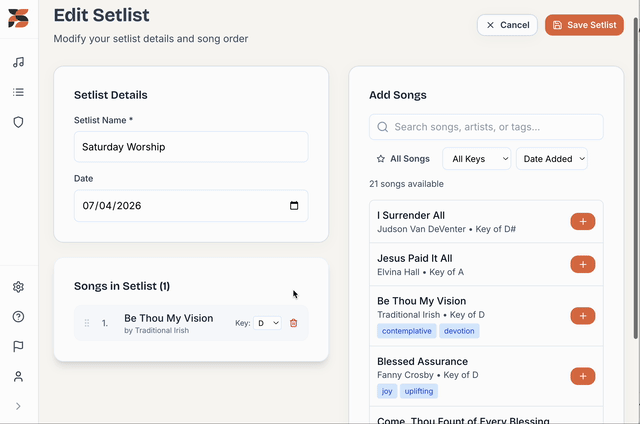640x424 pixels.
Task: Click the page vertical scrollbar
Action: point(636,178)
